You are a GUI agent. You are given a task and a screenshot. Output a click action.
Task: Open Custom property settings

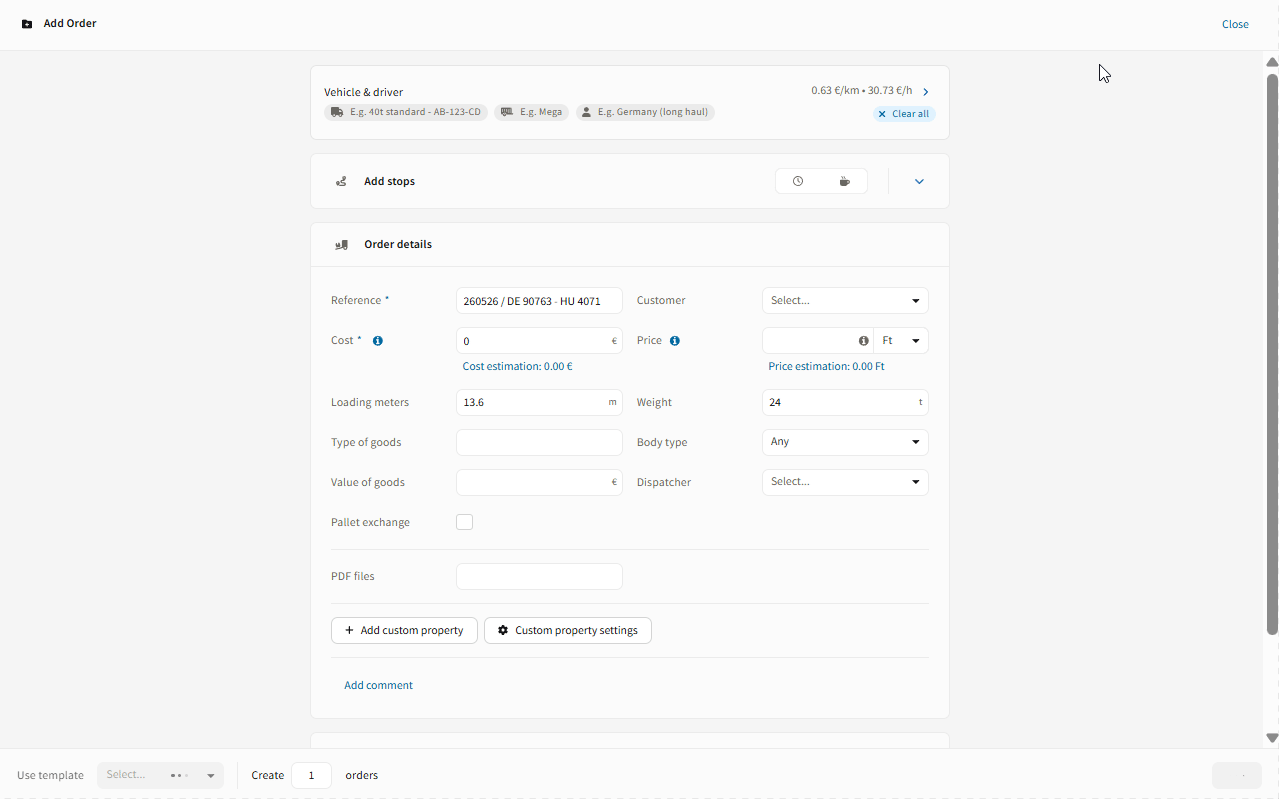click(x=568, y=630)
